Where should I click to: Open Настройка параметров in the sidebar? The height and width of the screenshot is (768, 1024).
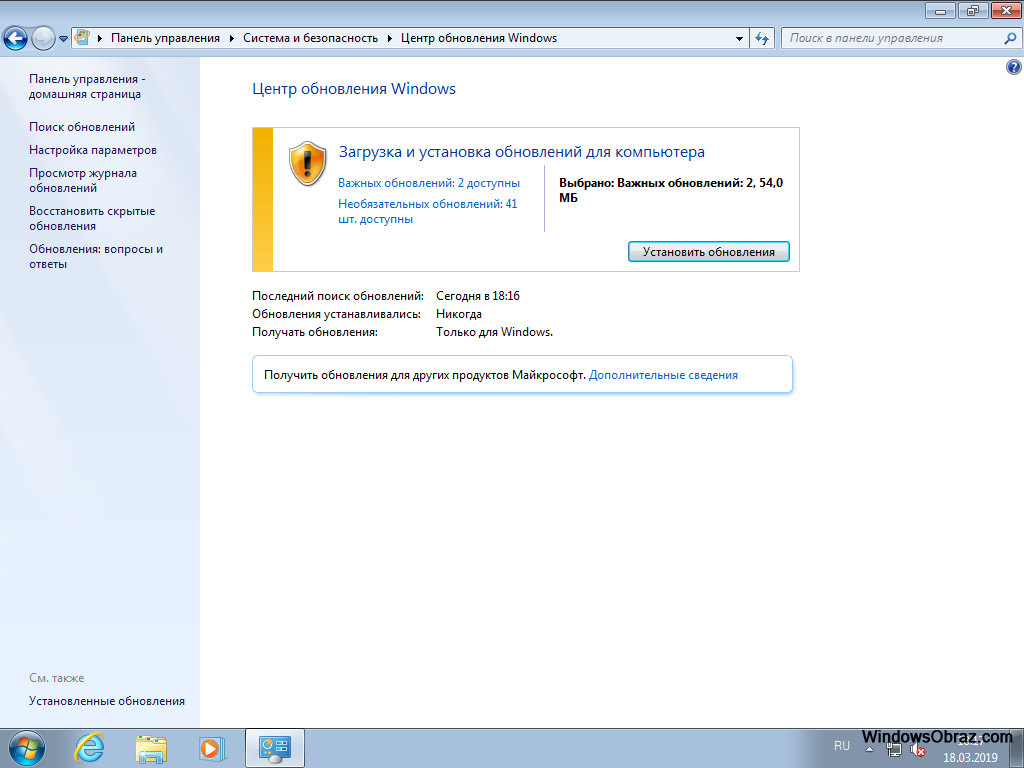point(93,150)
